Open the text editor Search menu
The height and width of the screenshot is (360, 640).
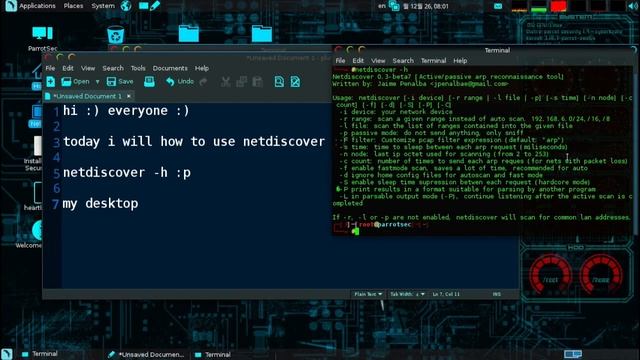click(x=113, y=68)
